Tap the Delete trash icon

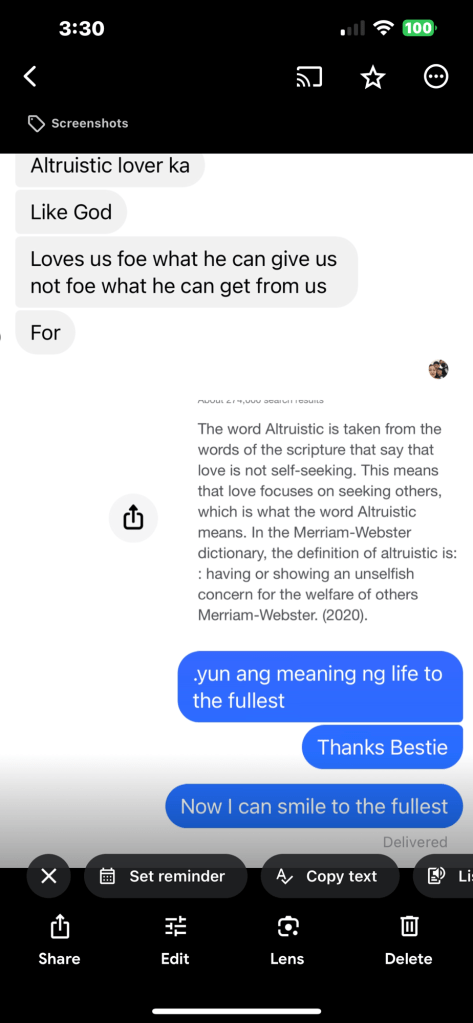click(408, 940)
